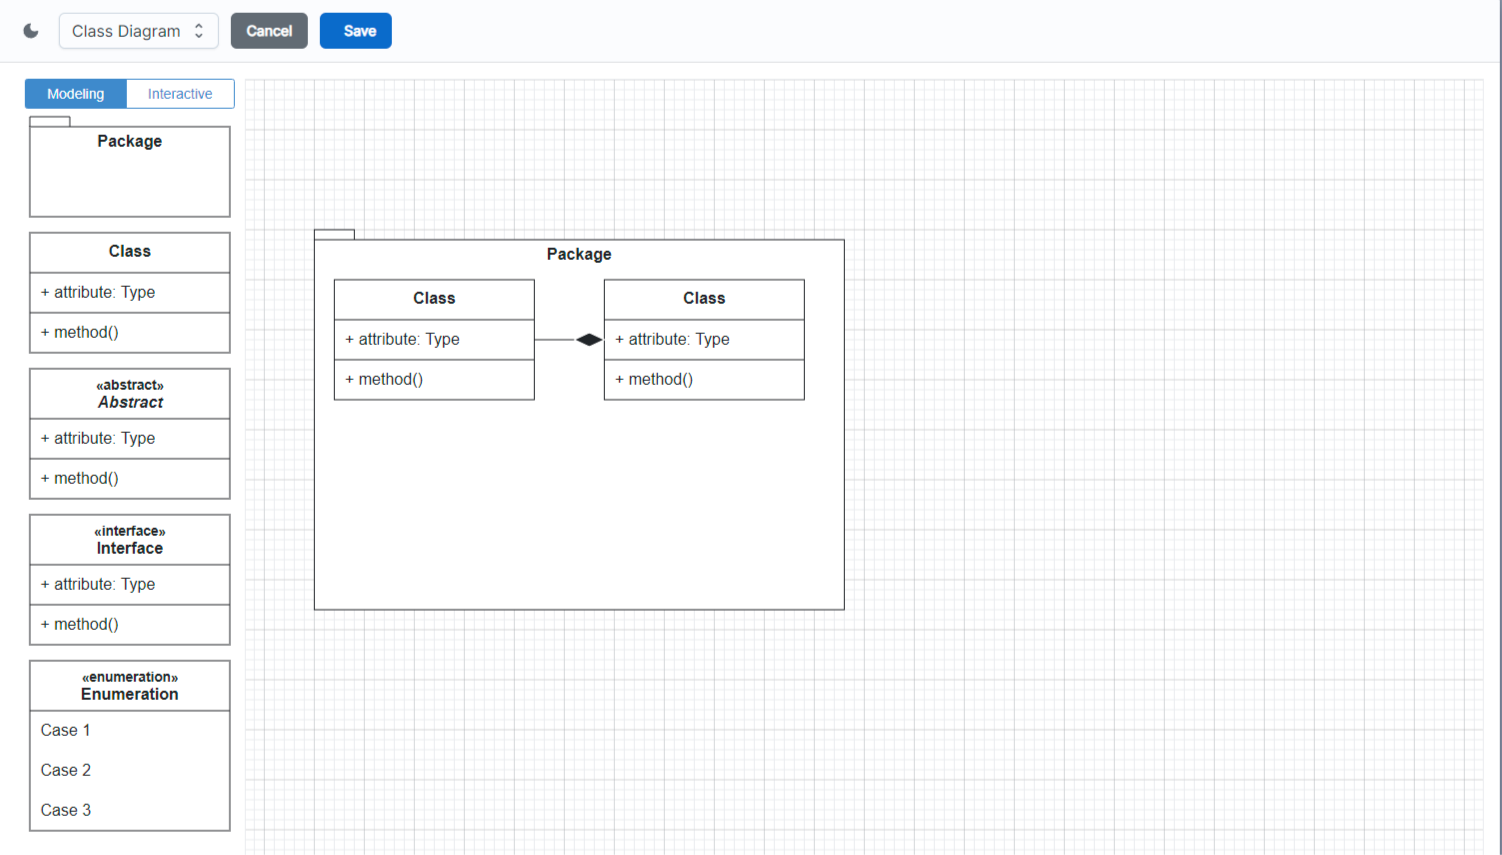1502x855 pixels.
Task: Toggle dark mode with the moon icon
Action: [31, 31]
